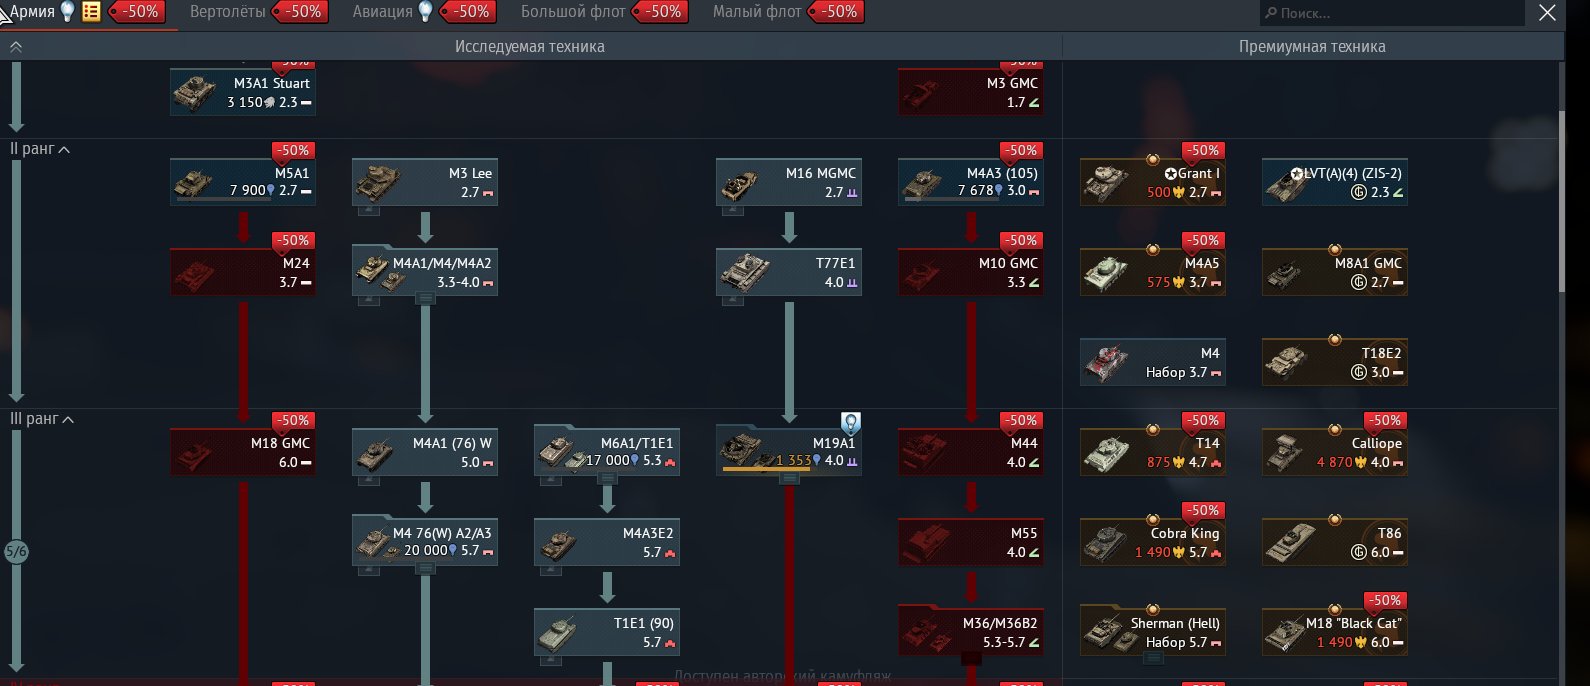The image size is (1590, 686).
Task: Click the vertical scrollbar at the right edge
Action: (x=1562, y=200)
